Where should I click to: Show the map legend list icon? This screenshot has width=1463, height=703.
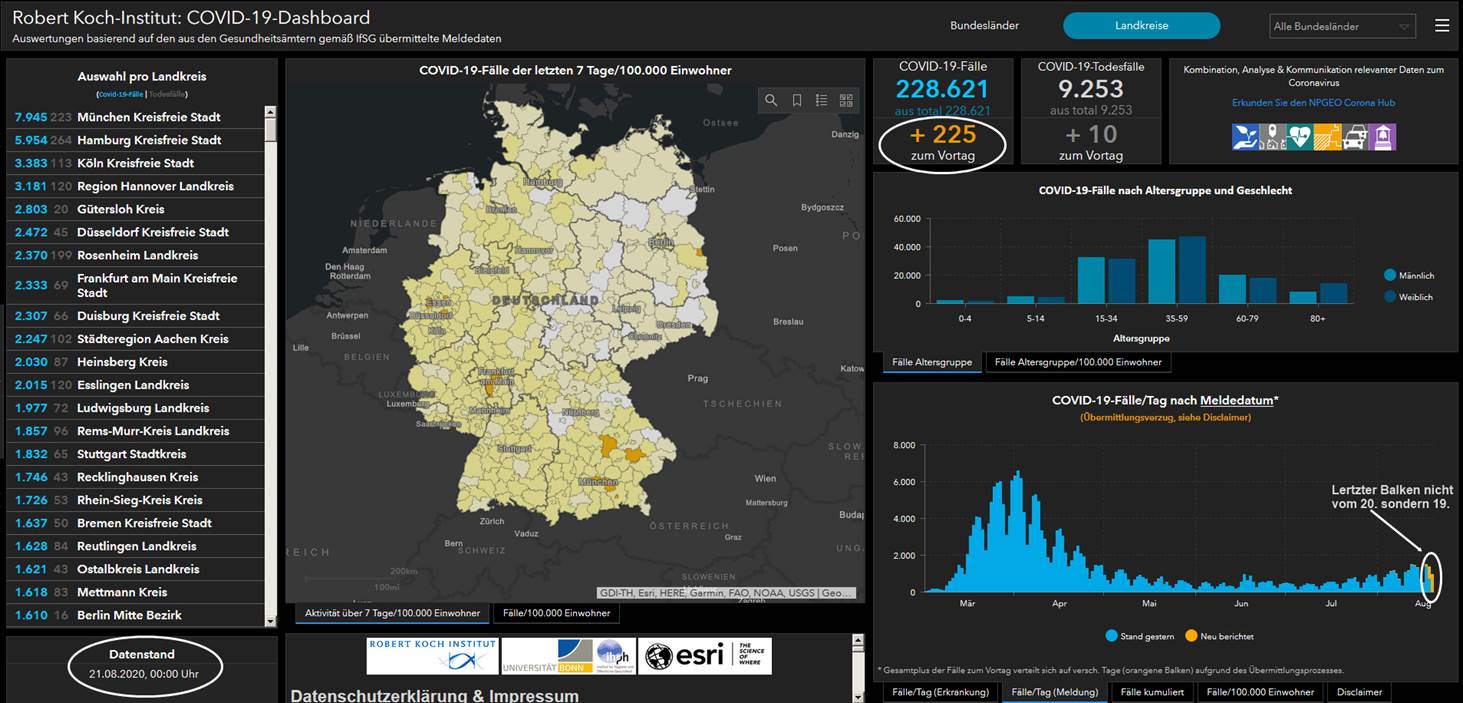(x=821, y=100)
